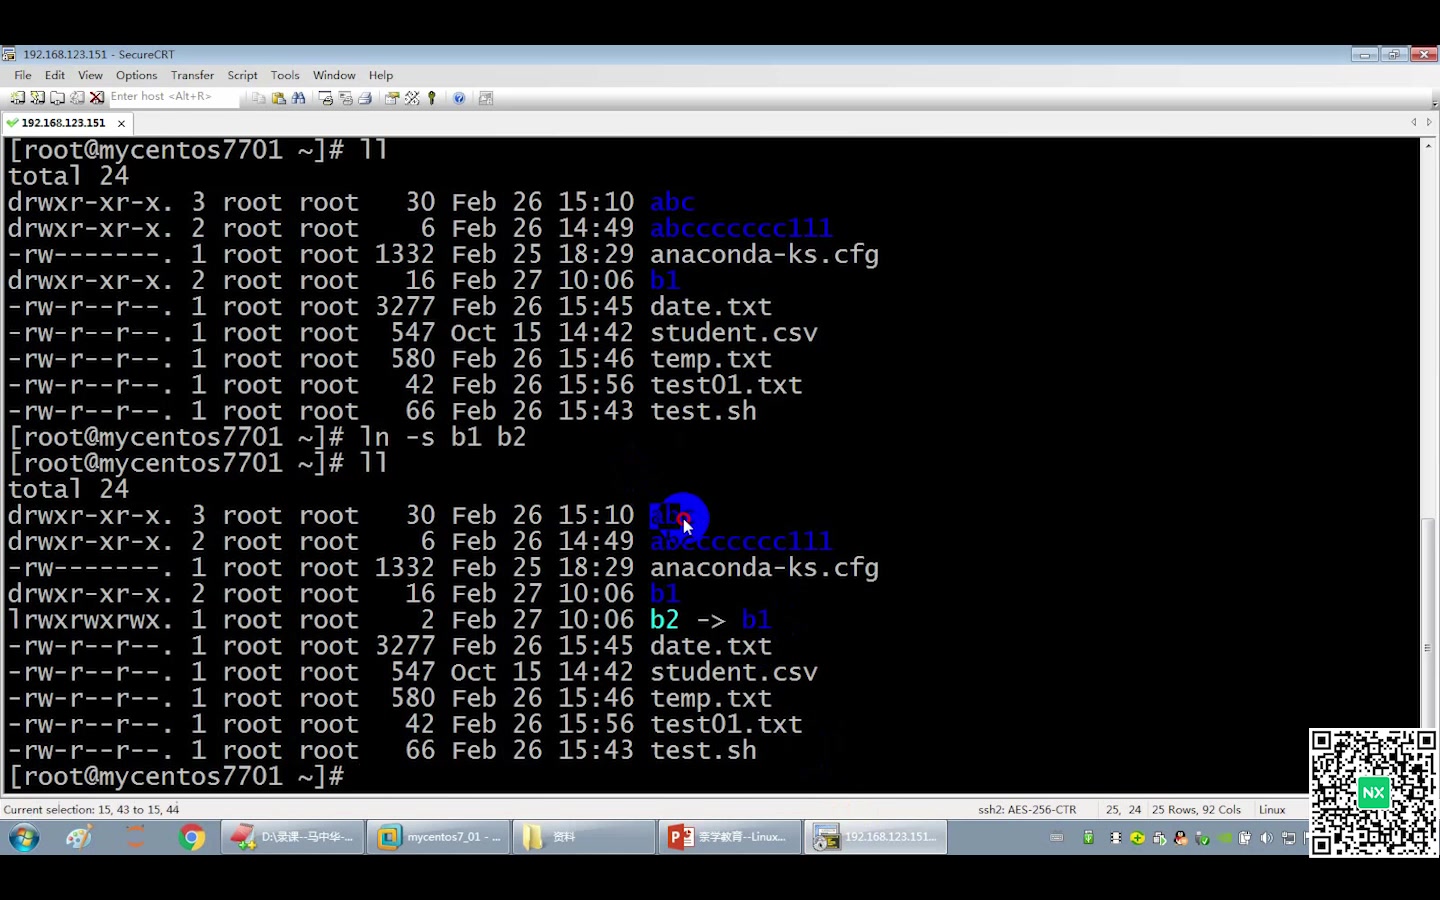Click the tab bar scroll-left arrow

tap(1413, 122)
